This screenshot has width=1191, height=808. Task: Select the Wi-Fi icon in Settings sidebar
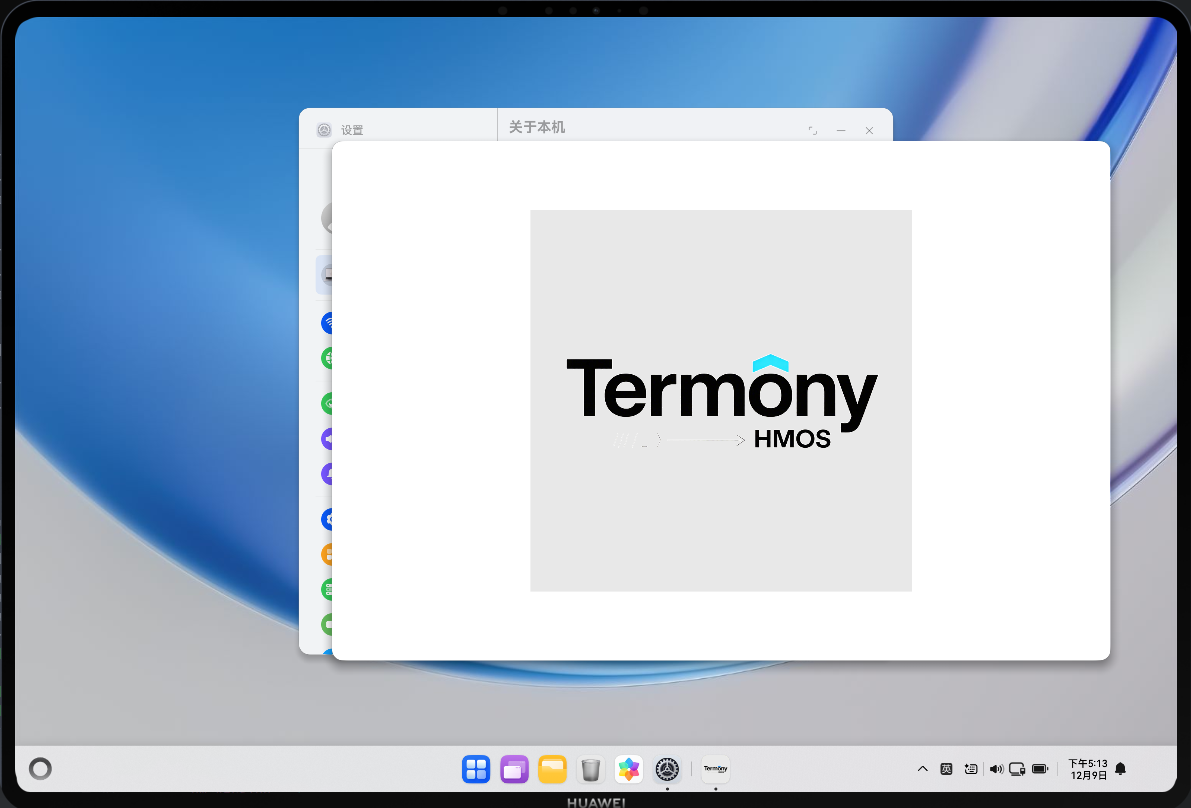click(x=327, y=323)
